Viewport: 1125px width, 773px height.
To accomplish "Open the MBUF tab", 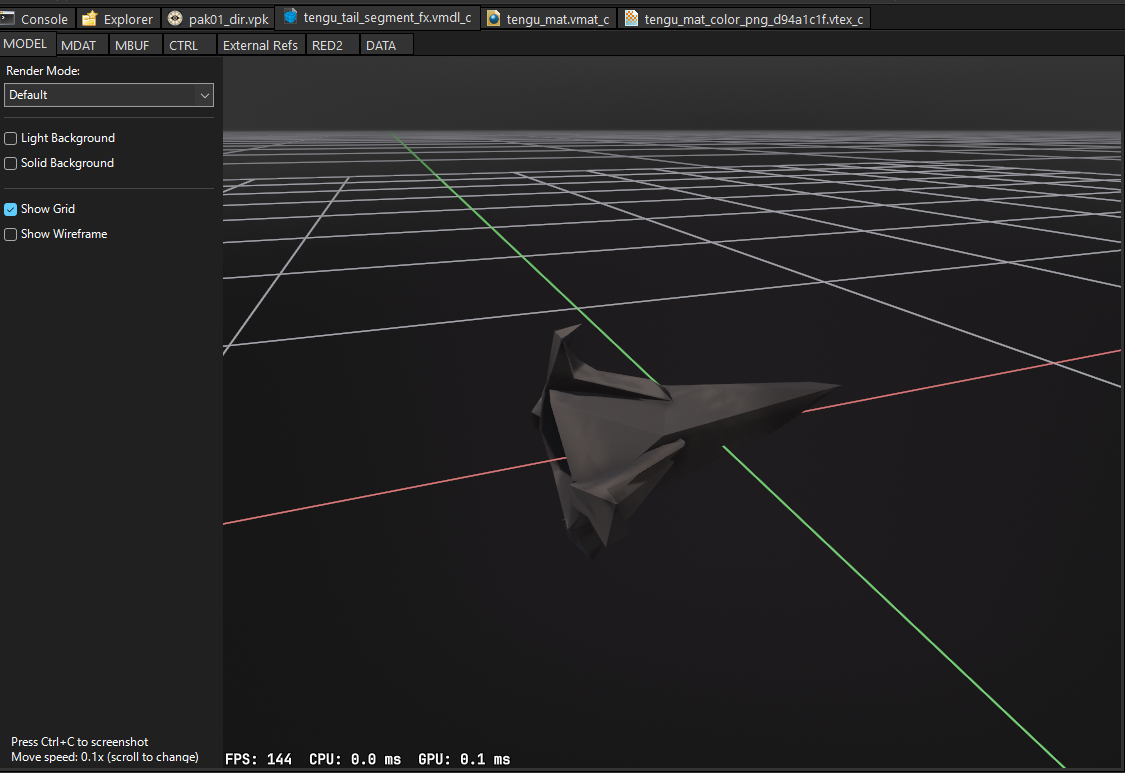I will (132, 45).
